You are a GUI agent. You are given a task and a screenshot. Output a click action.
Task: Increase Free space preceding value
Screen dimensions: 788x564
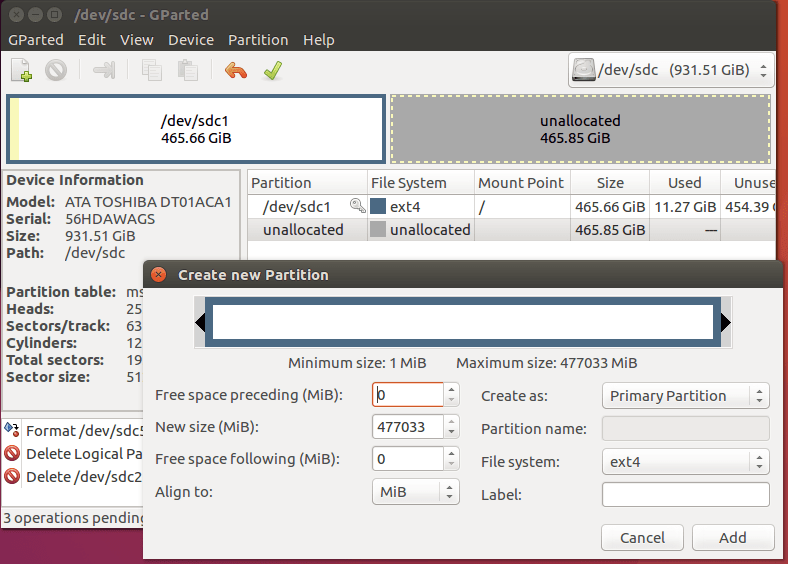pos(451,389)
